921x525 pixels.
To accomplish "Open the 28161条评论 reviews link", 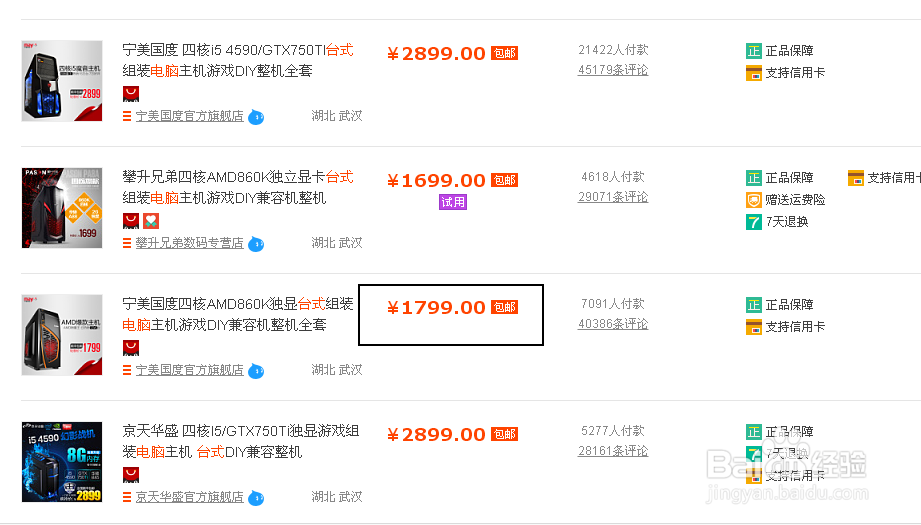I will [613, 451].
